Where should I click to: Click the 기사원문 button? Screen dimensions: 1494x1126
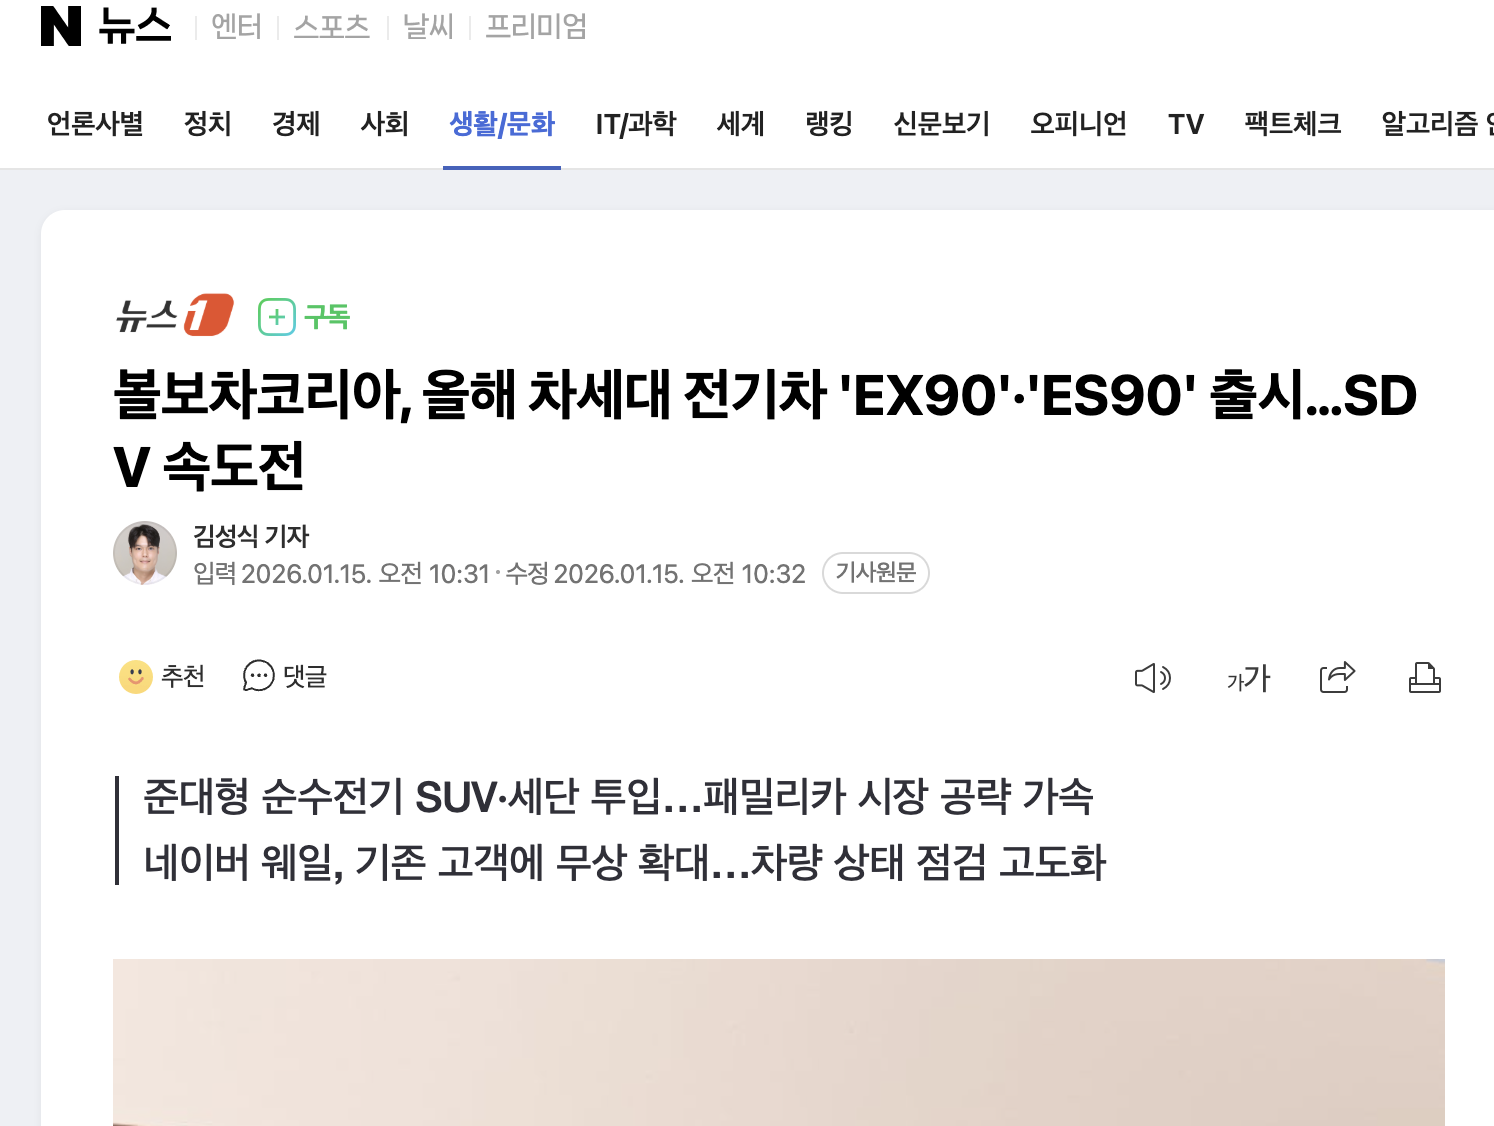pyautogui.click(x=876, y=573)
